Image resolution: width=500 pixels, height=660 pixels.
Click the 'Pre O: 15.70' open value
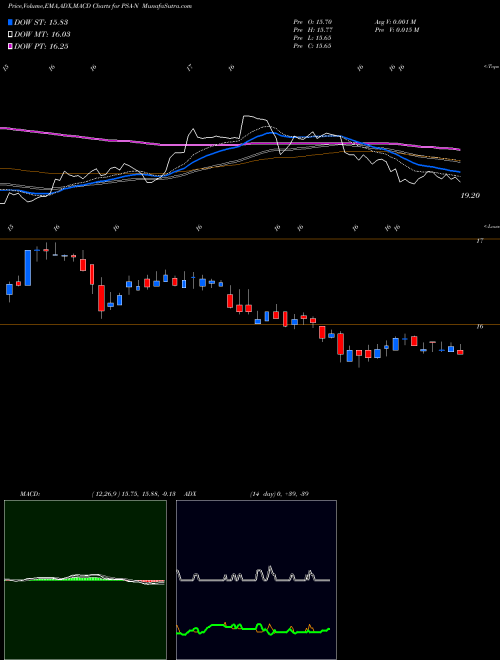pos(314,21)
